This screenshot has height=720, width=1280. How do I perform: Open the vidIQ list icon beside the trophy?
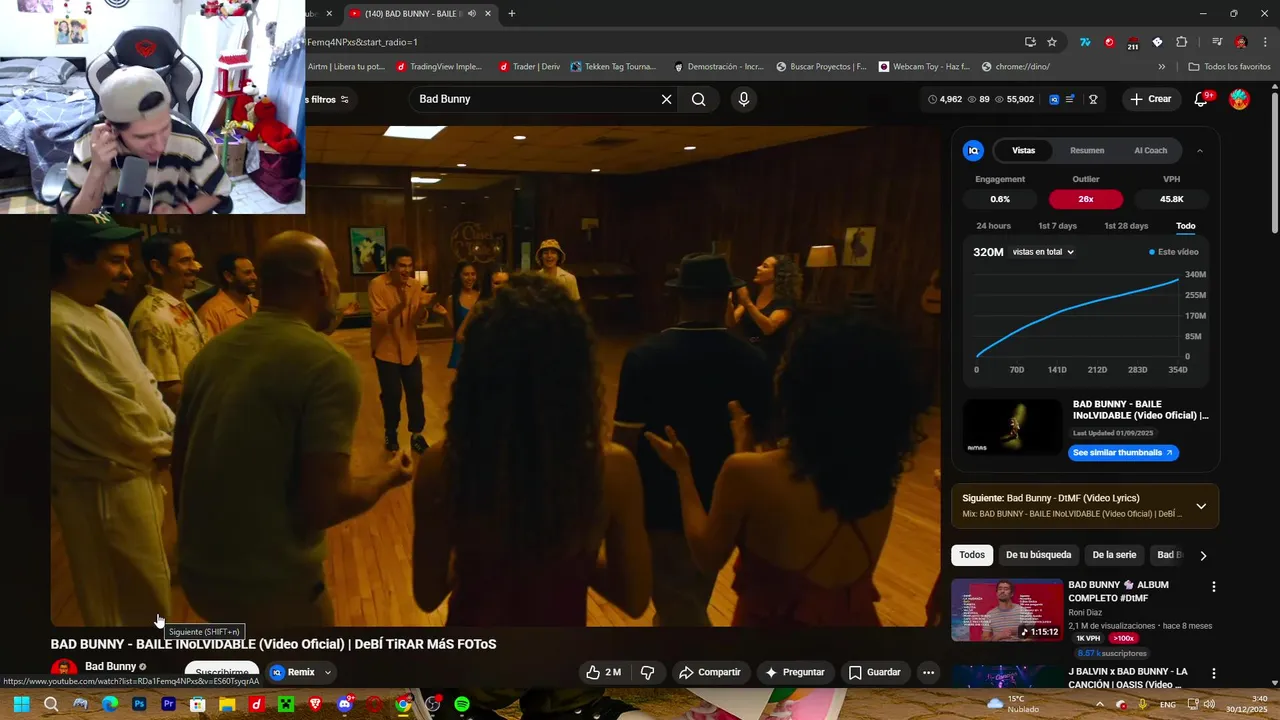(1071, 99)
